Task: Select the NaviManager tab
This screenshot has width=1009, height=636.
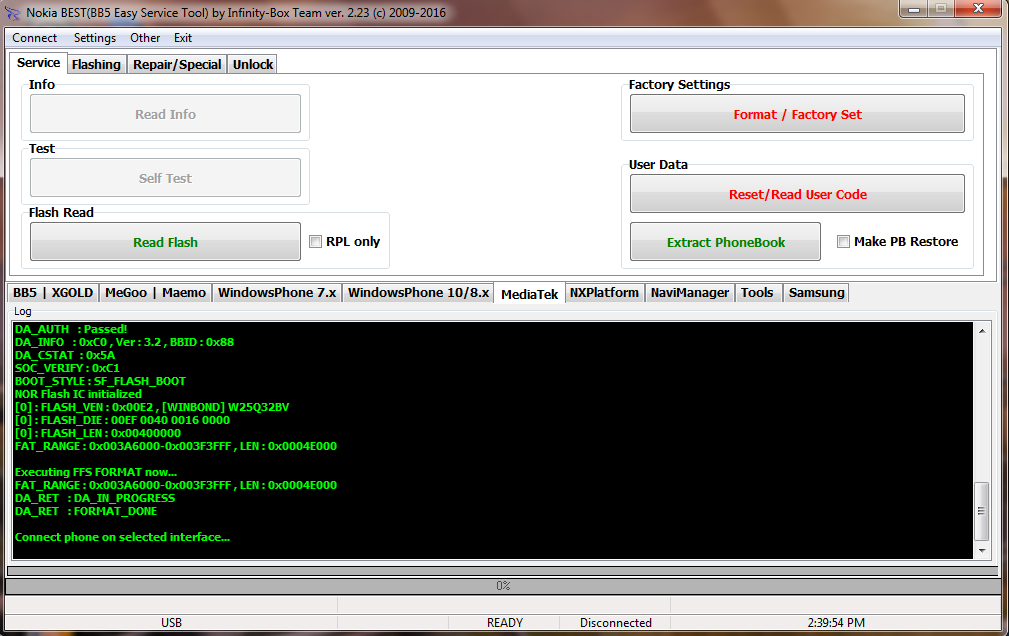Action: [690, 293]
